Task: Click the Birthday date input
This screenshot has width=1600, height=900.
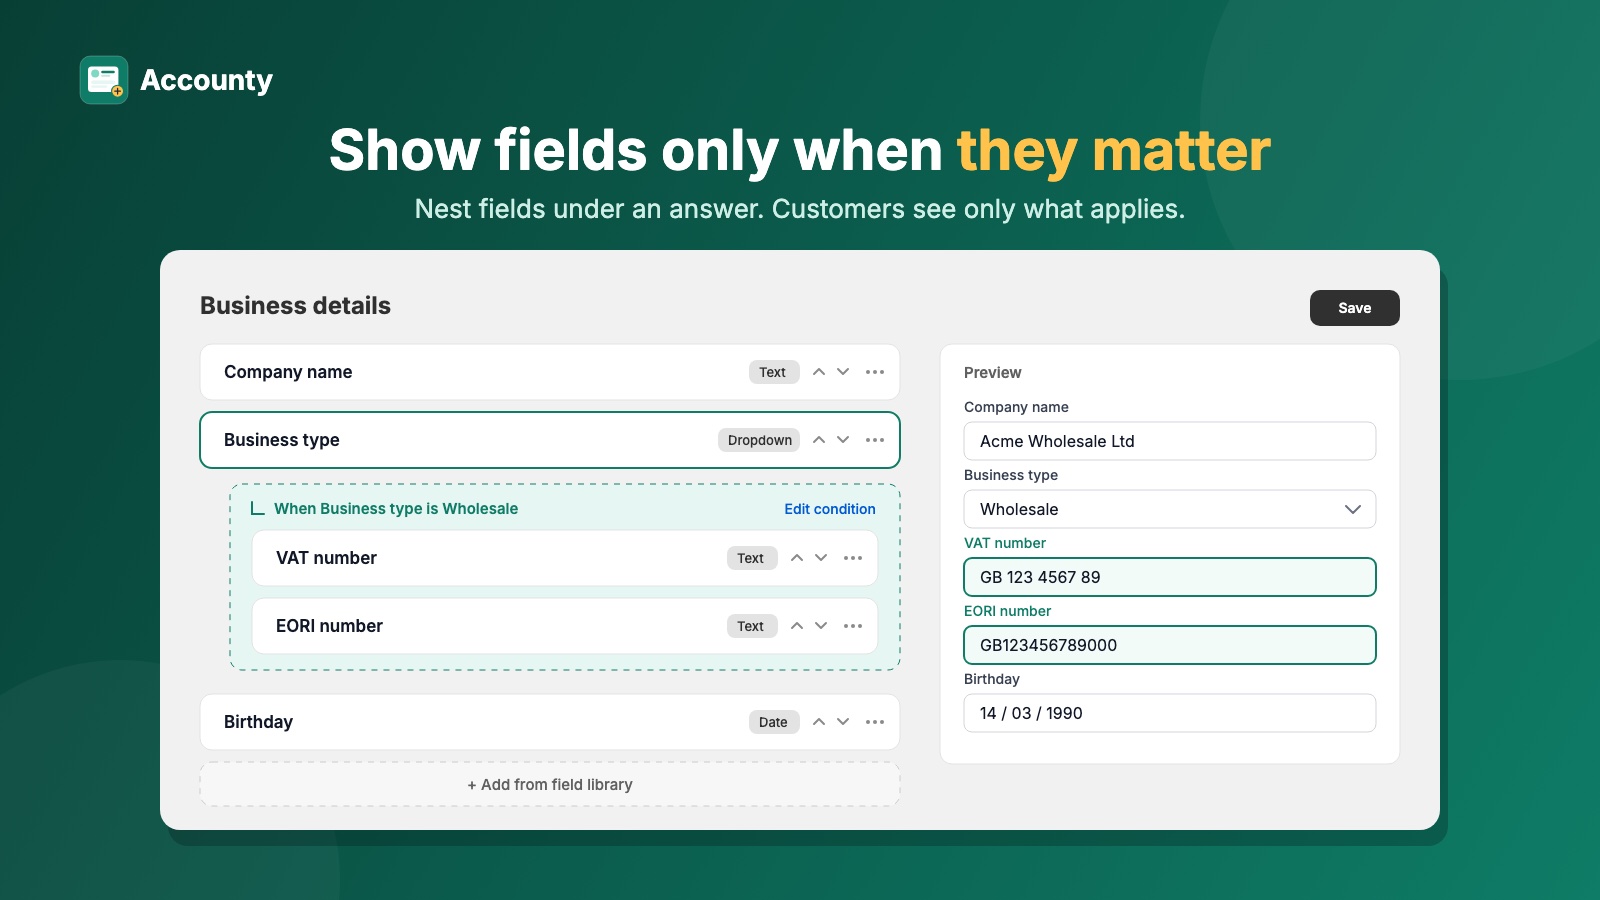Action: [1170, 713]
